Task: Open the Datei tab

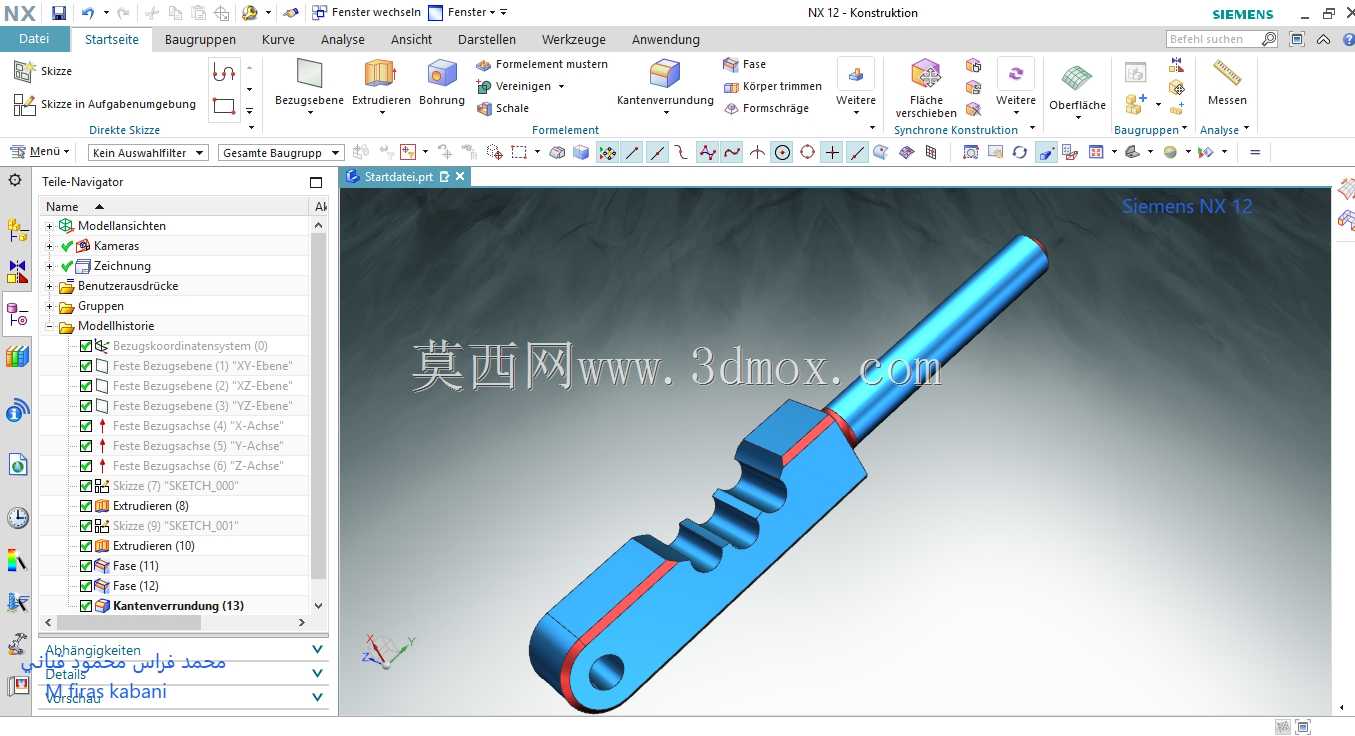Action: [34, 39]
